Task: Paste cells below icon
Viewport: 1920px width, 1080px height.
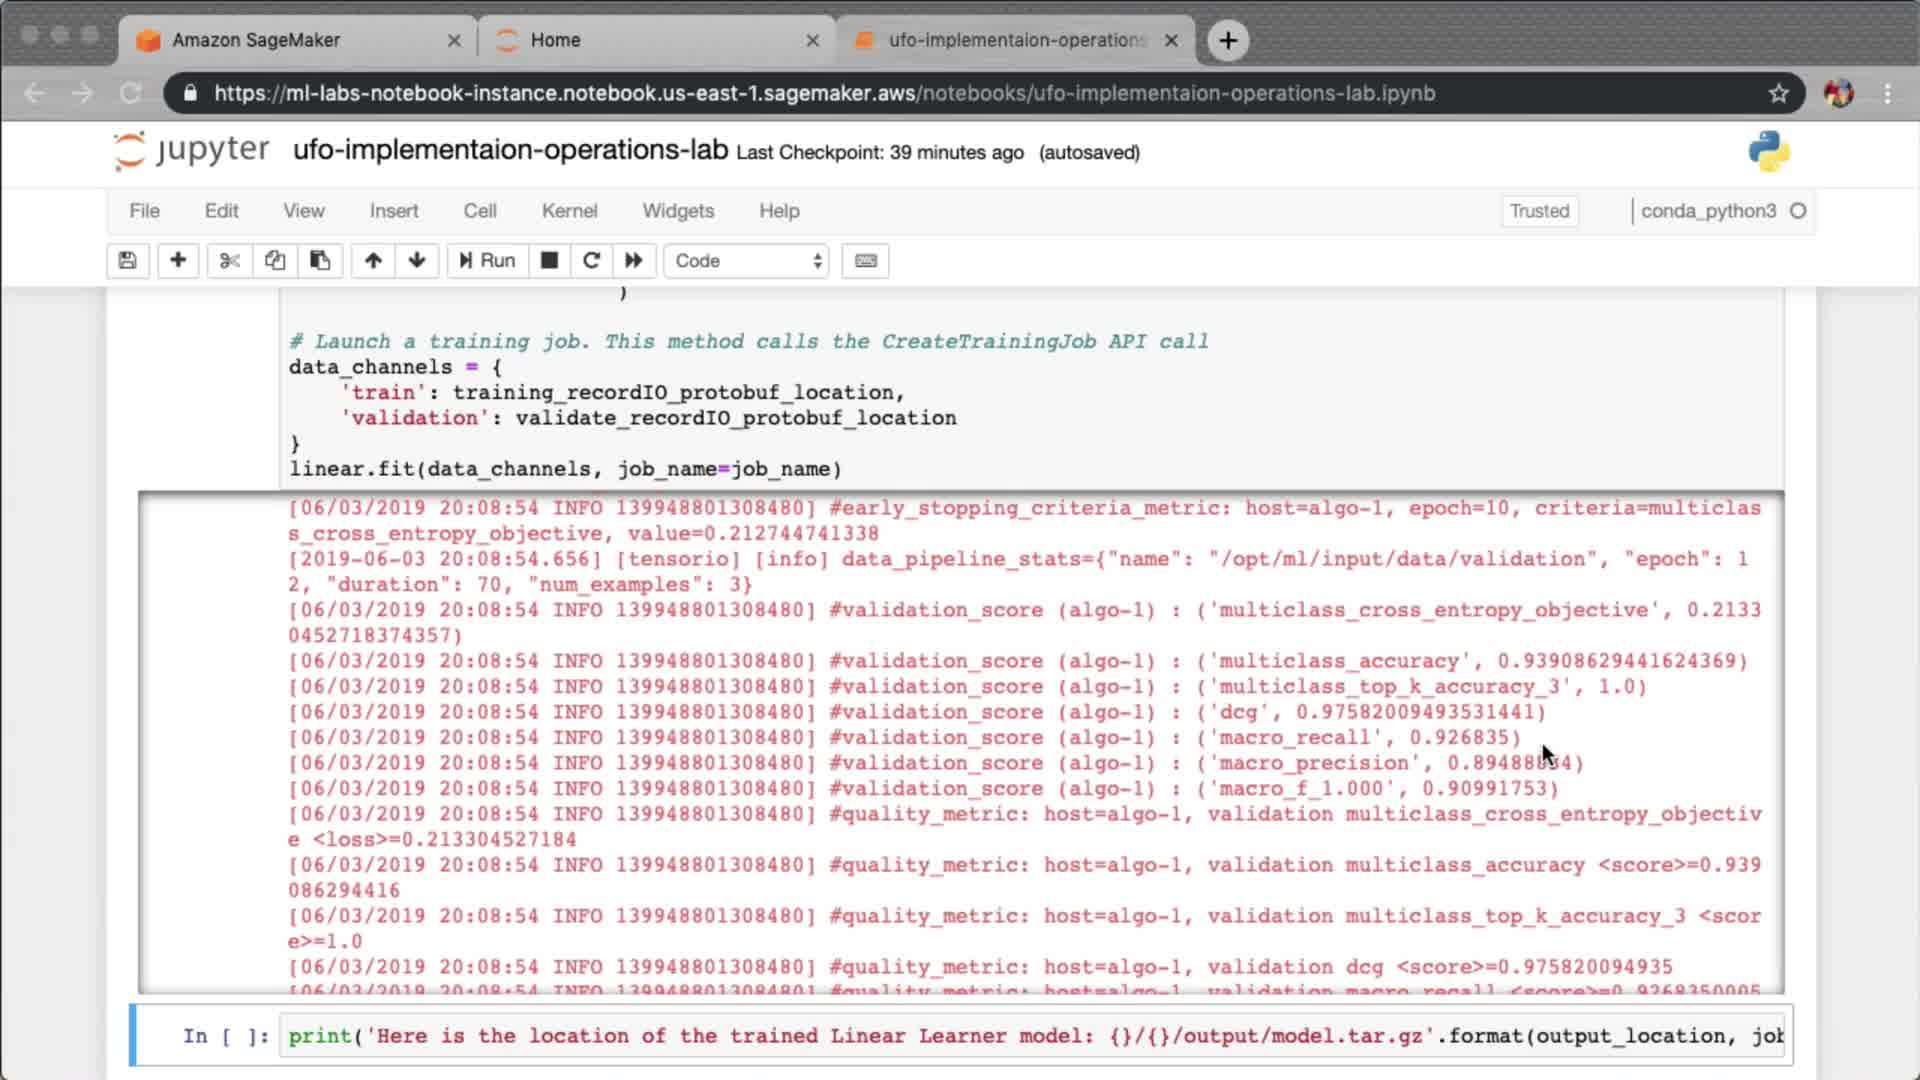Action: pyautogui.click(x=320, y=261)
